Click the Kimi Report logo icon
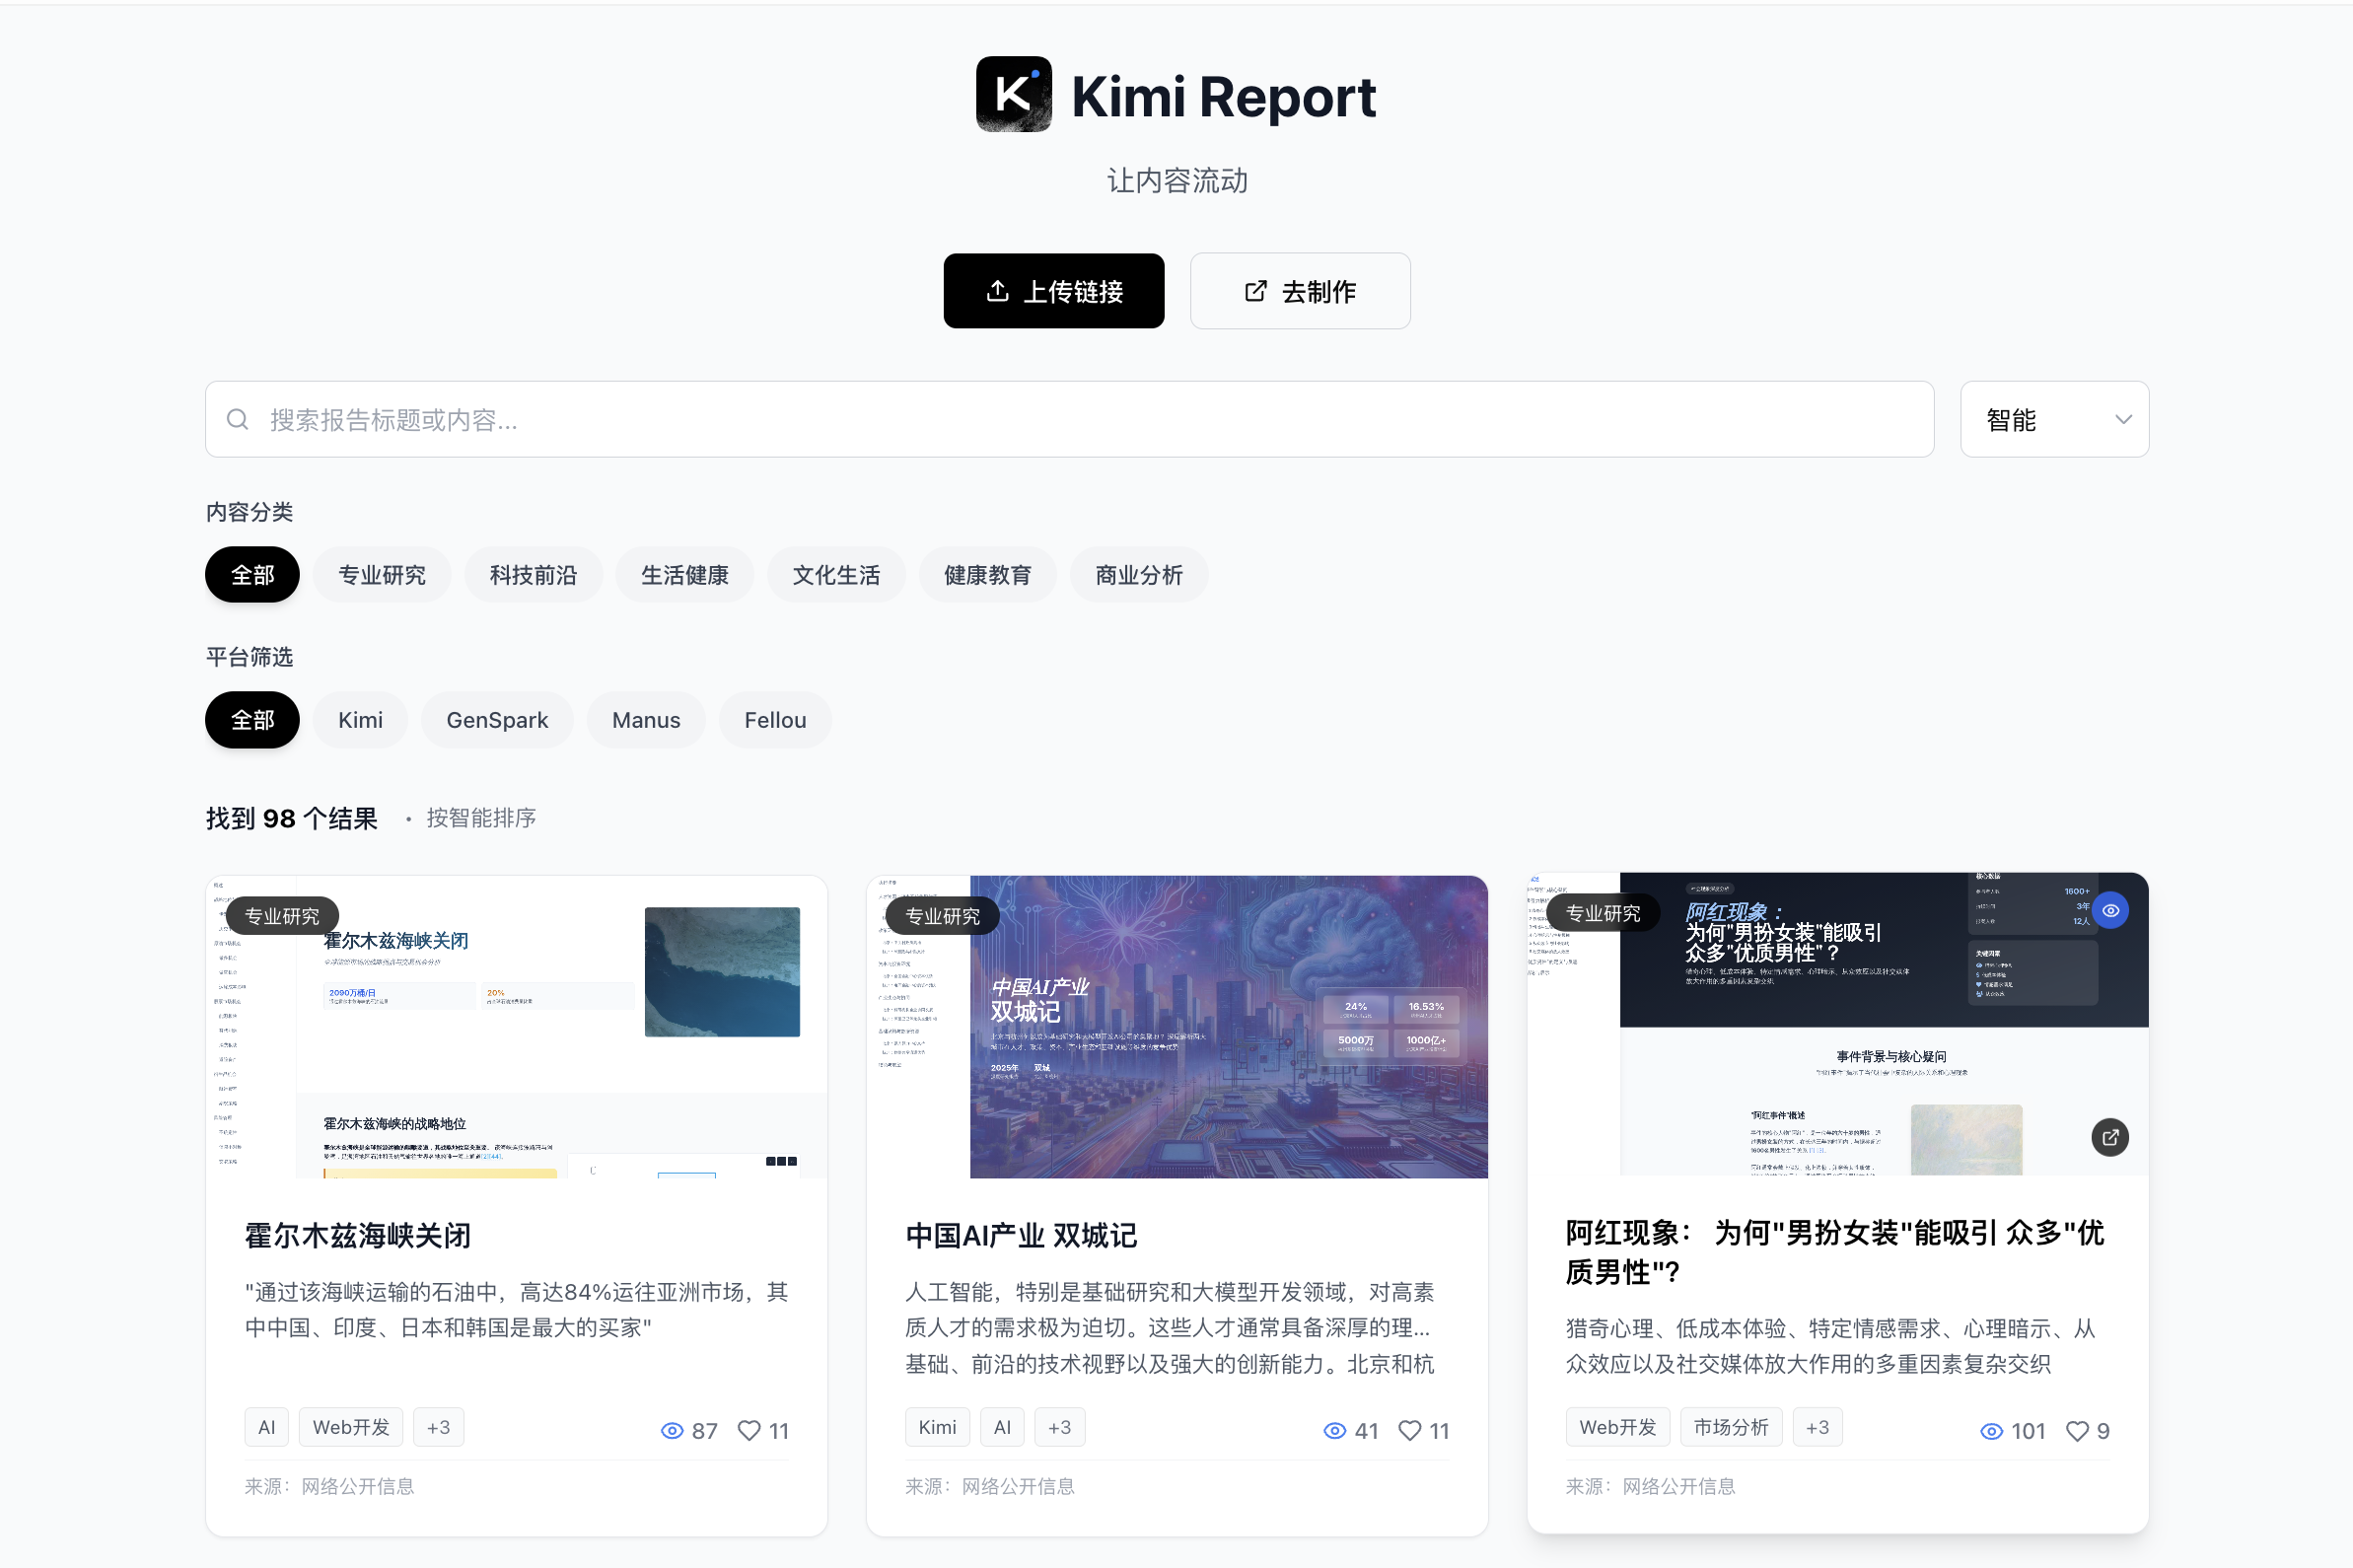This screenshot has width=2353, height=1568. point(1013,94)
